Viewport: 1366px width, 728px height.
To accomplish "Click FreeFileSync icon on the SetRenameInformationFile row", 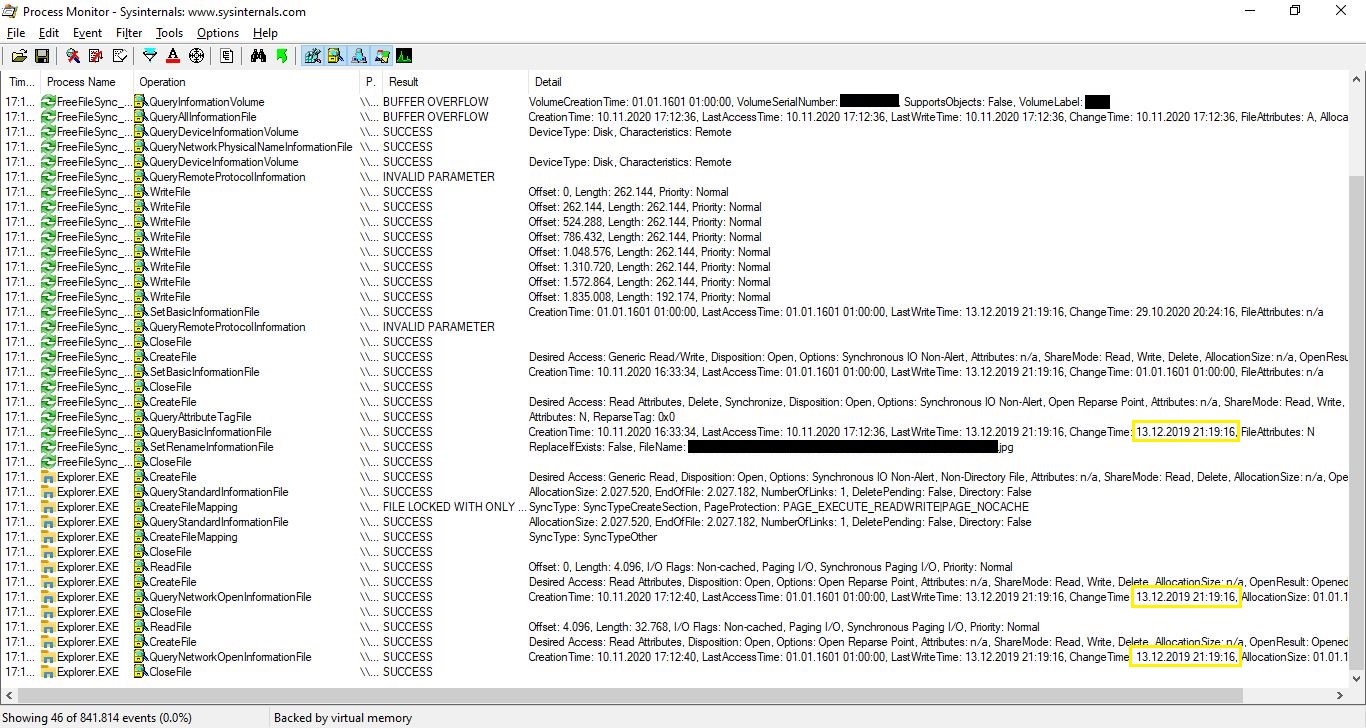I will pyautogui.click(x=48, y=447).
